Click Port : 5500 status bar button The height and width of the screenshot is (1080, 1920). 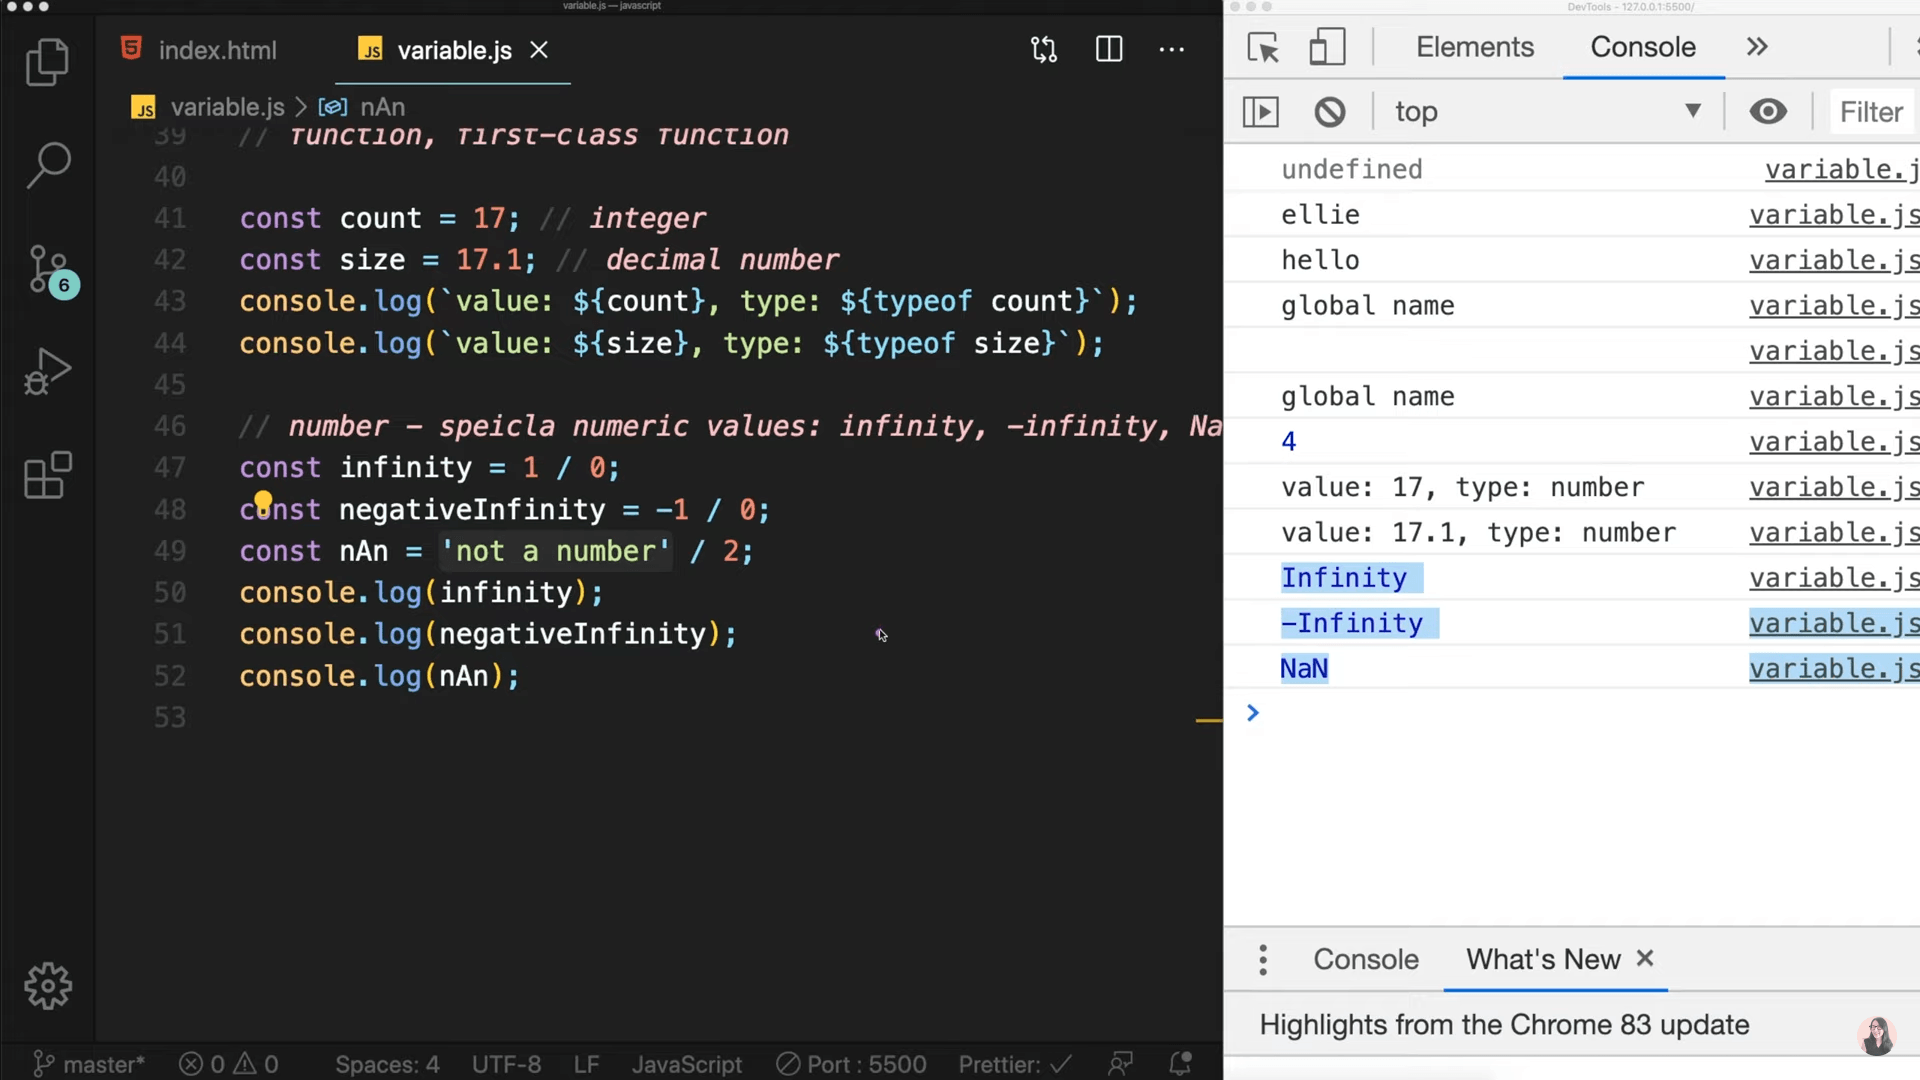pyautogui.click(x=852, y=1064)
